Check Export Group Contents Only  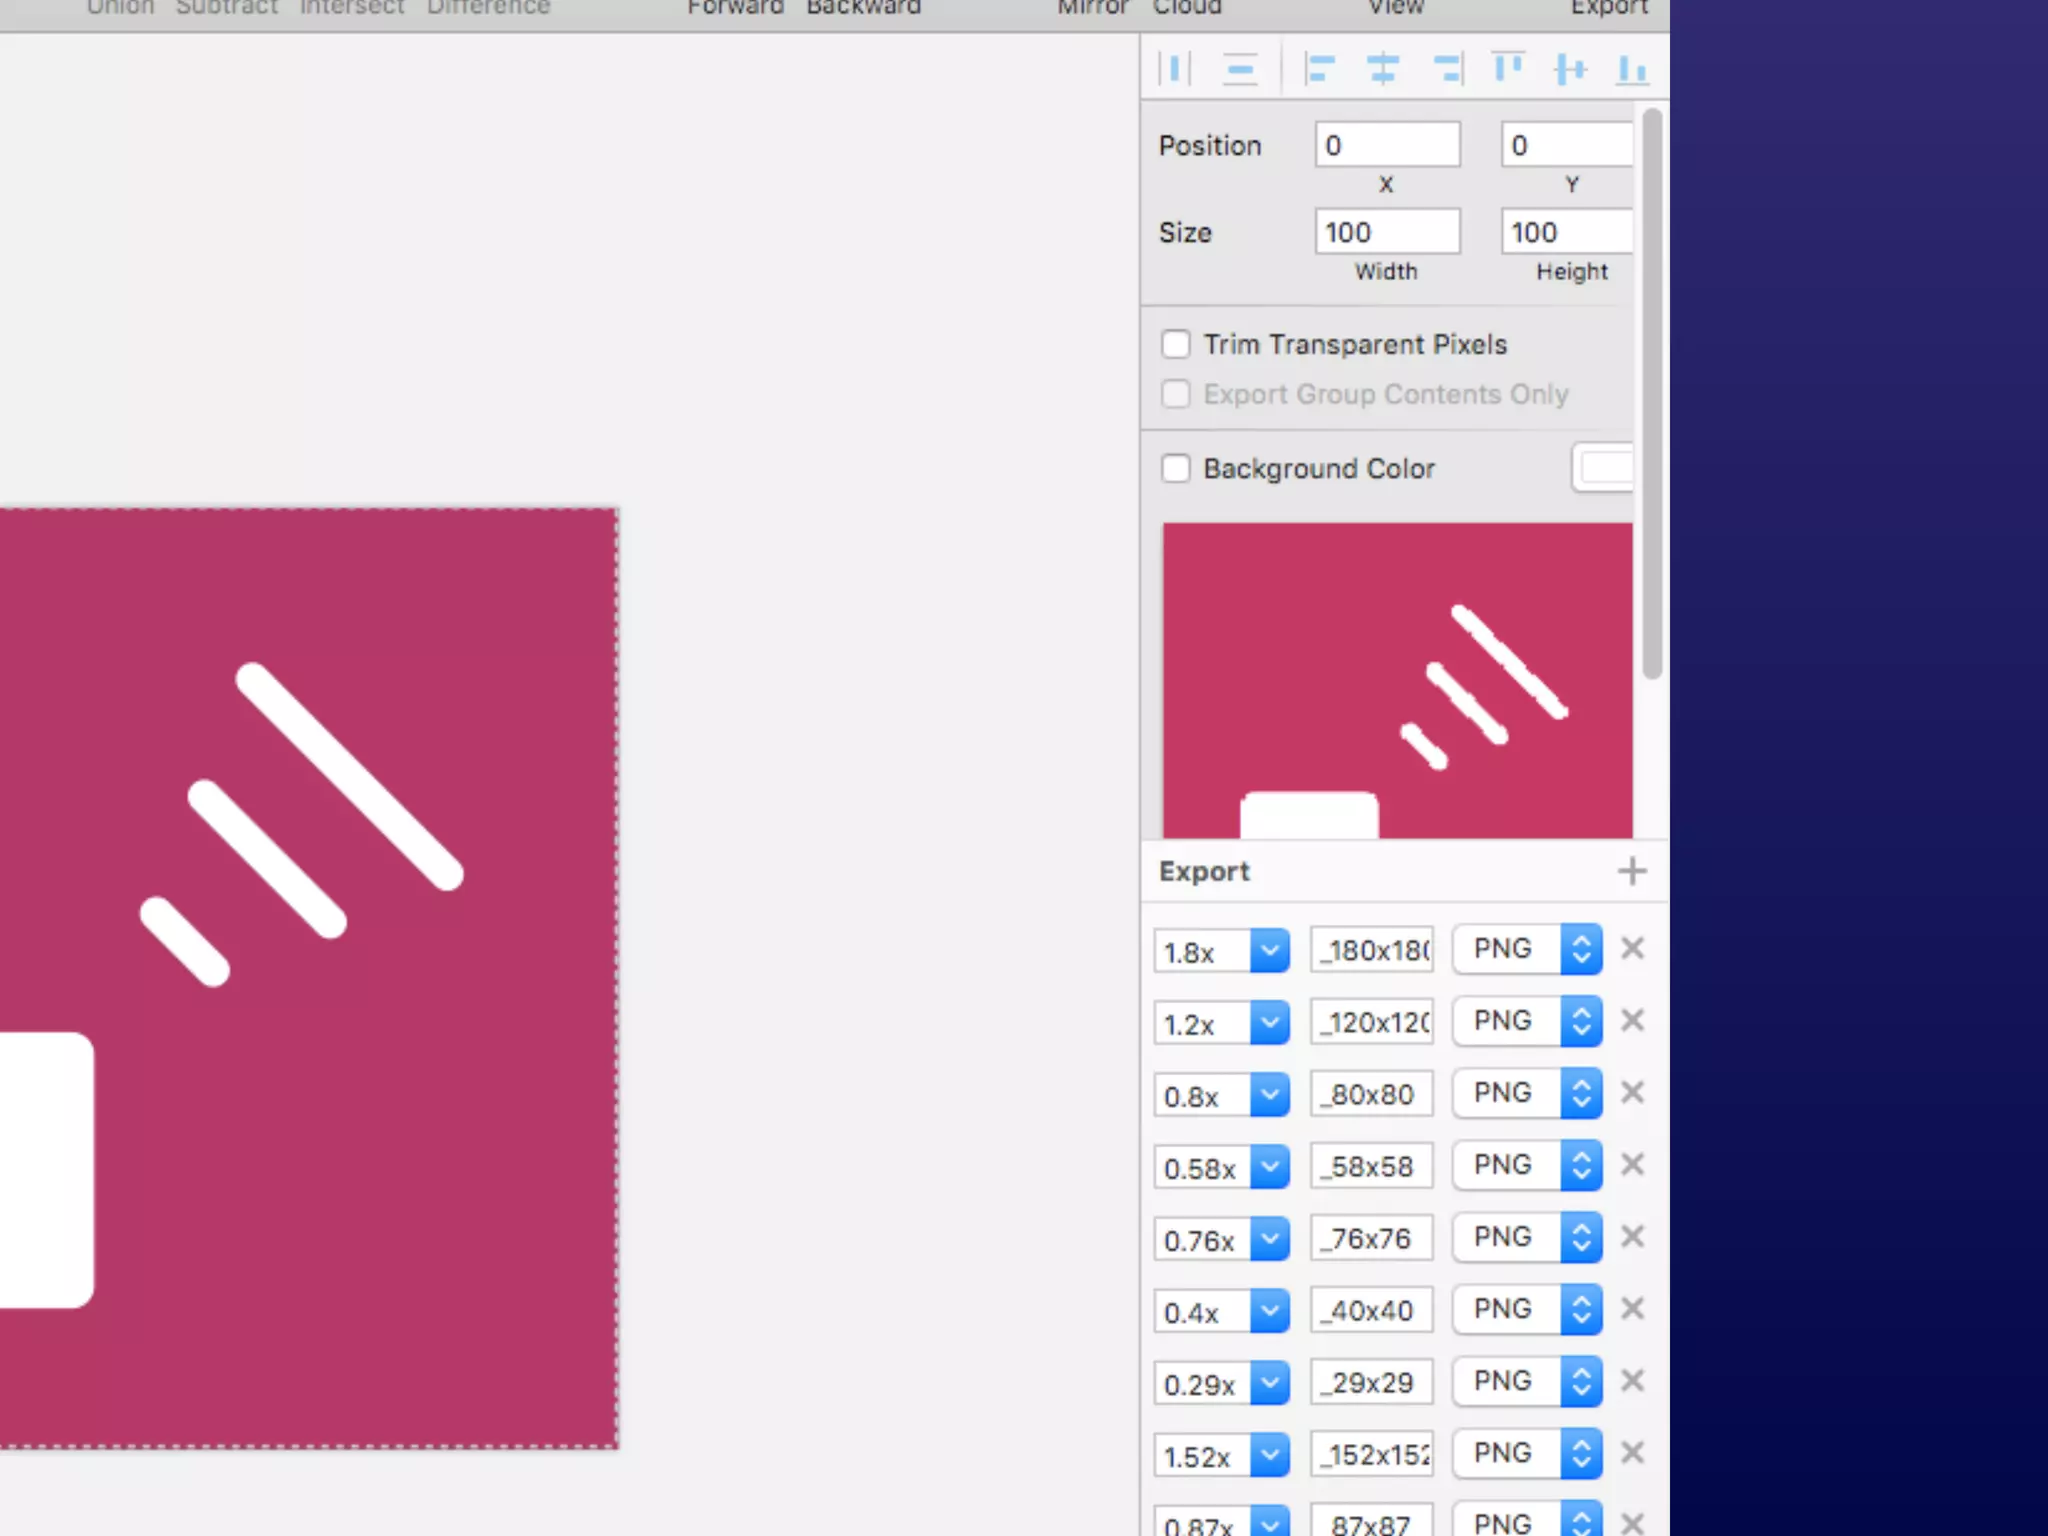1176,394
